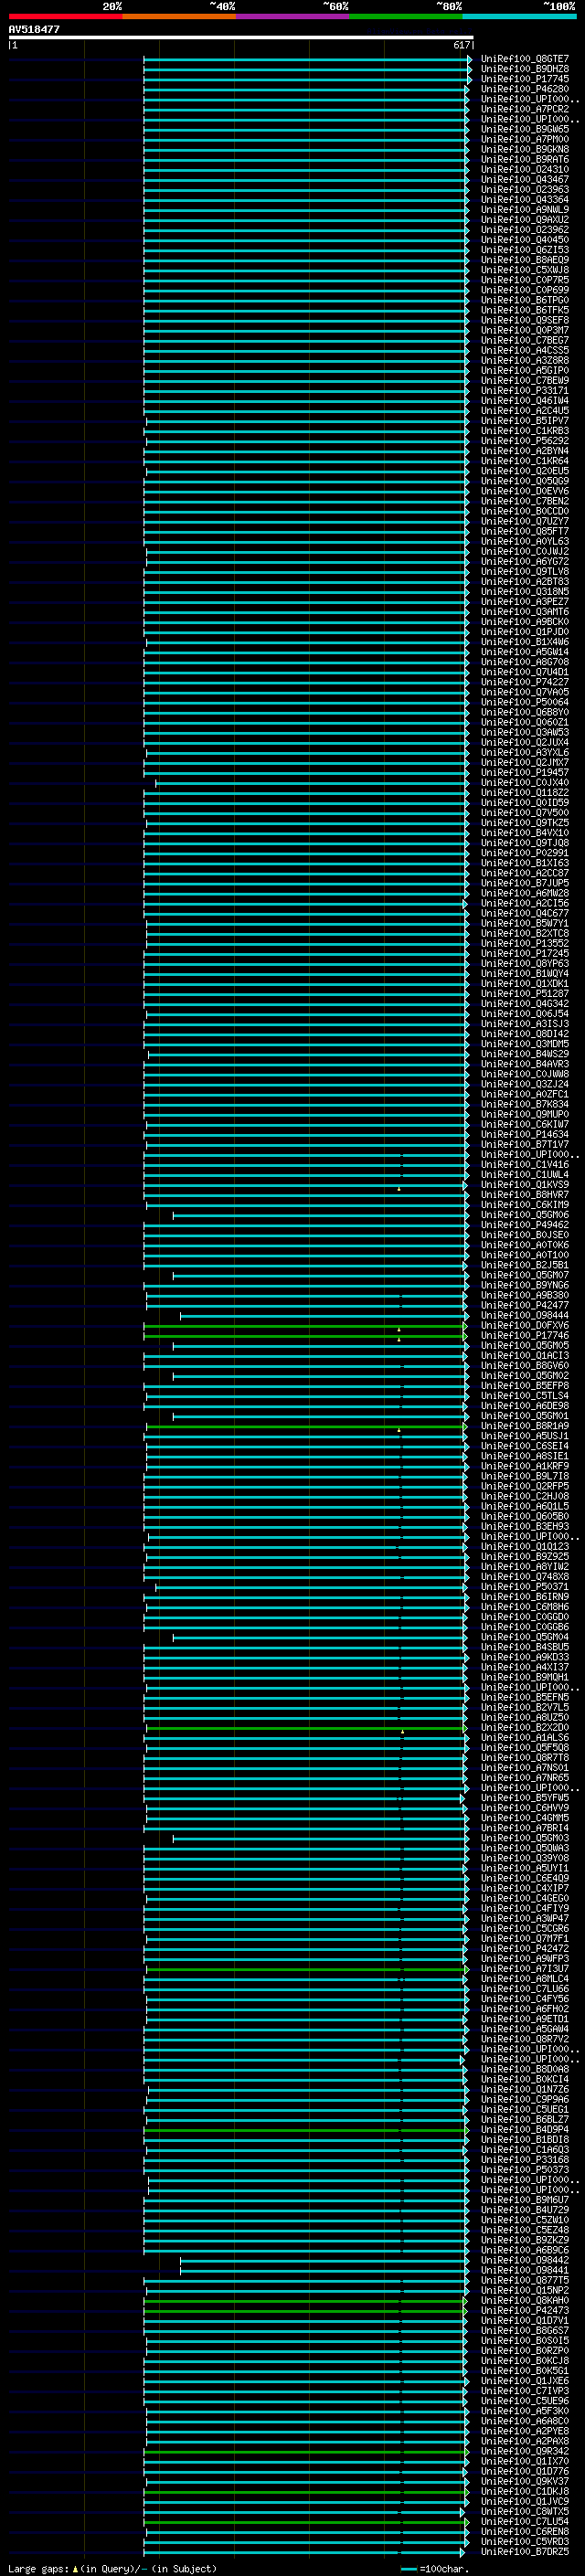
Task: Click the UniRef100_B5EFP8 label
Action: pyautogui.click(x=524, y=1386)
